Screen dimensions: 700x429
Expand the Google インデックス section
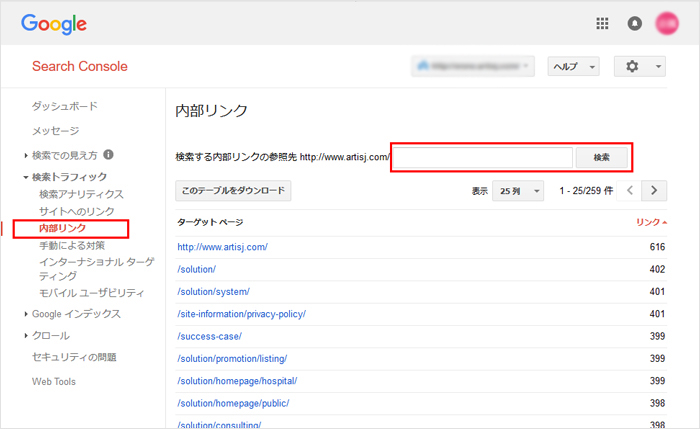pyautogui.click(x=26, y=314)
